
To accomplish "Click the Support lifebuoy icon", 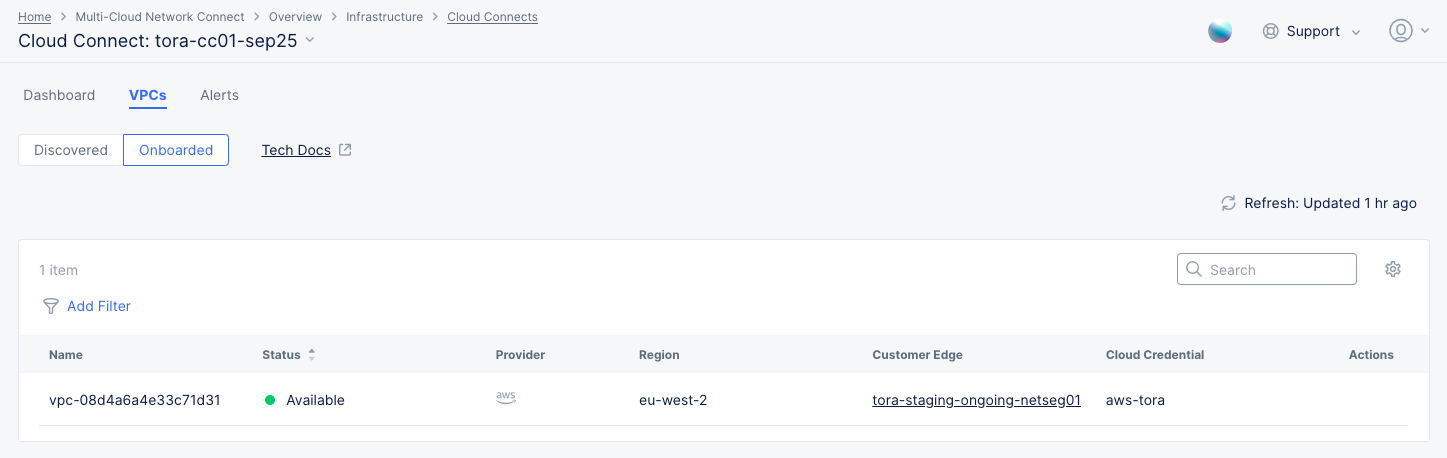I will tap(1271, 31).
